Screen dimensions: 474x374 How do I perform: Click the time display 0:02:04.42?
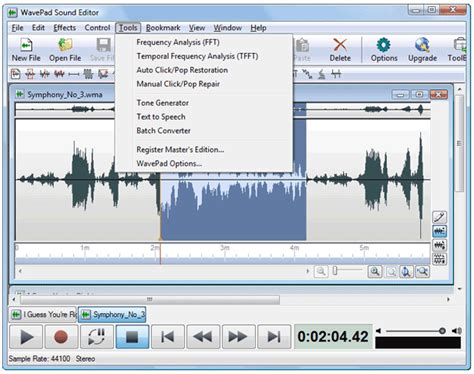tap(333, 337)
